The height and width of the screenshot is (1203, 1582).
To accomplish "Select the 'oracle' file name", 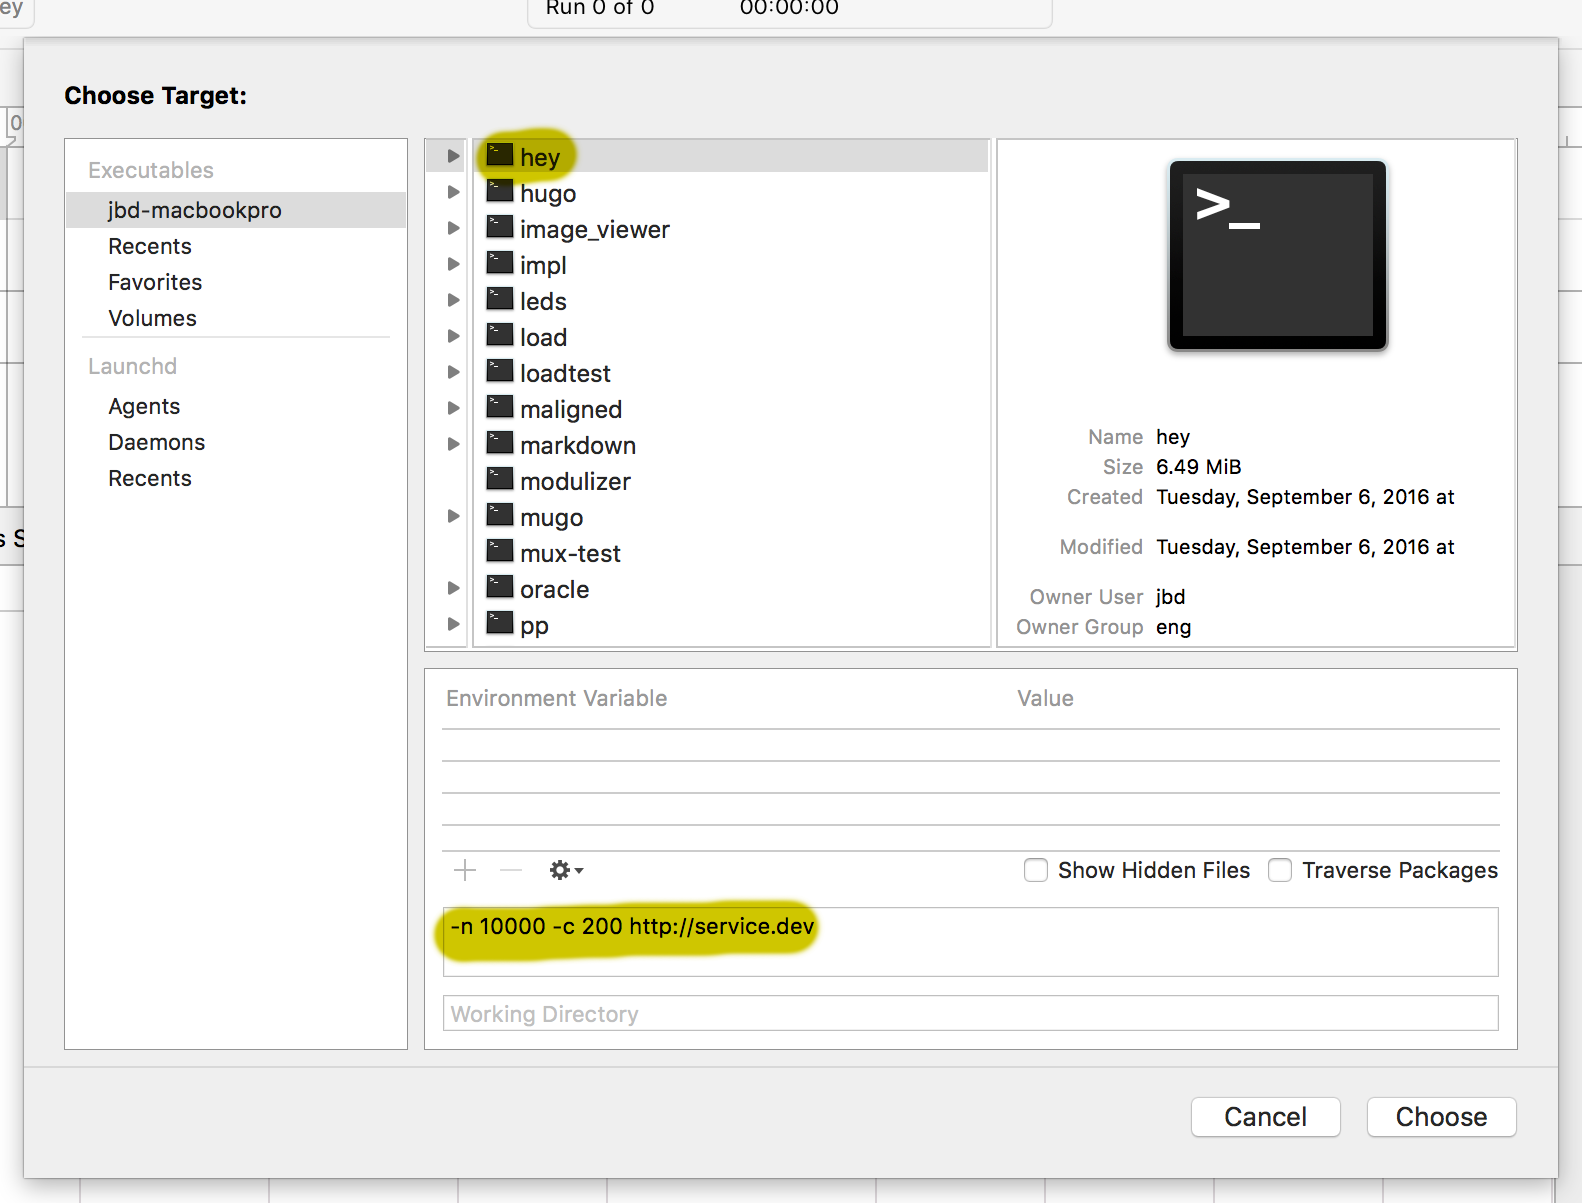I will pos(554,589).
